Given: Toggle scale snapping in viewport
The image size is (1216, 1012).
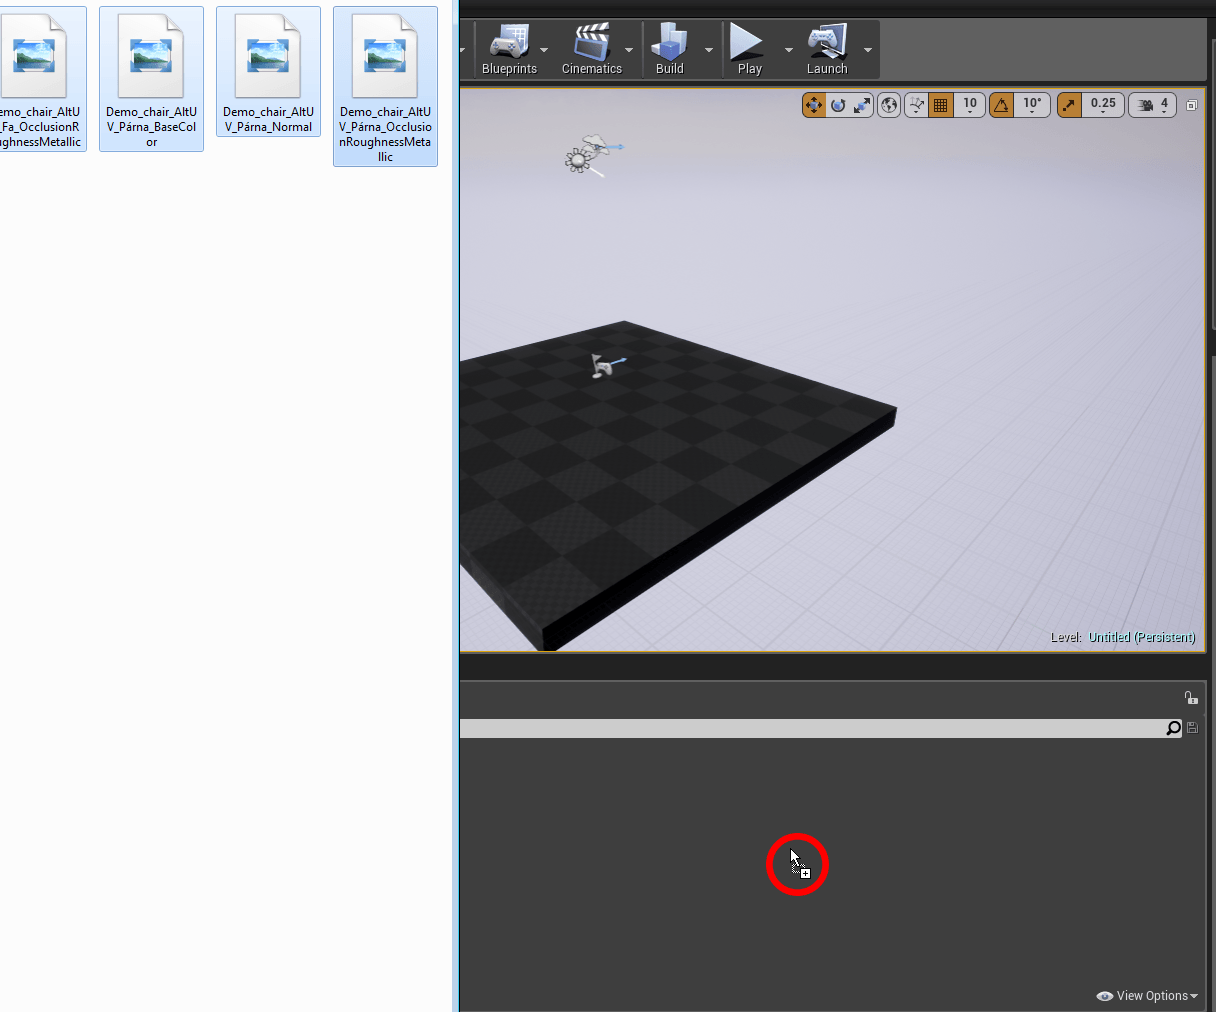Looking at the screenshot, I should coord(1069,105).
